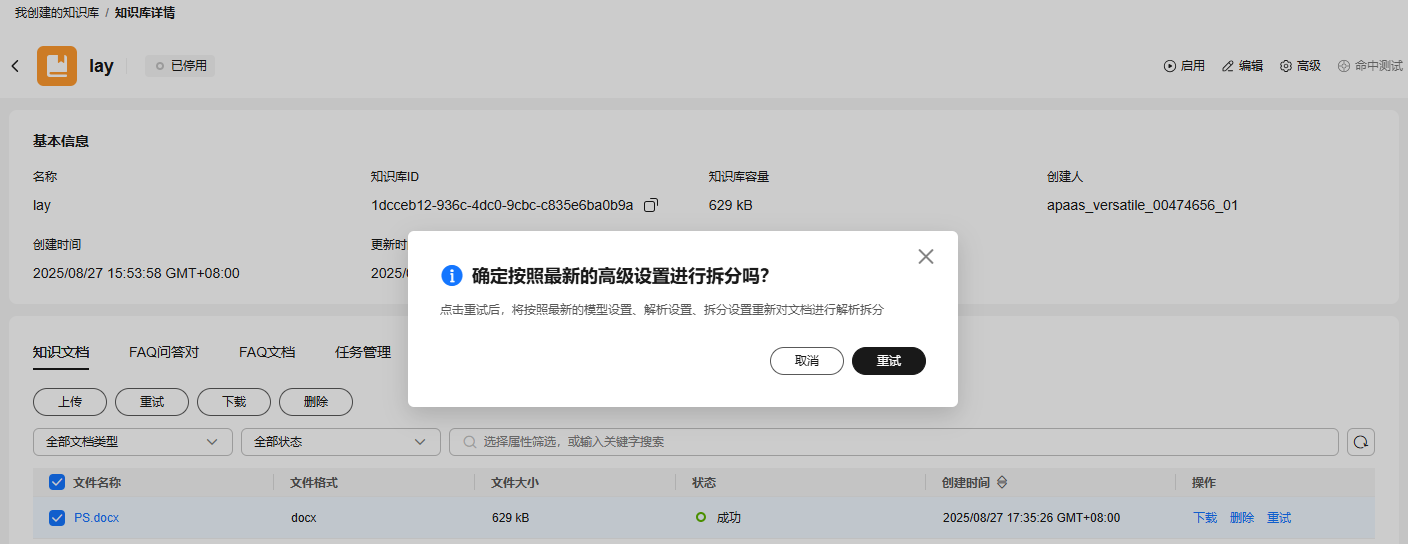Click the attribute filter search field
This screenshot has height=544, width=1408.
coord(893,442)
